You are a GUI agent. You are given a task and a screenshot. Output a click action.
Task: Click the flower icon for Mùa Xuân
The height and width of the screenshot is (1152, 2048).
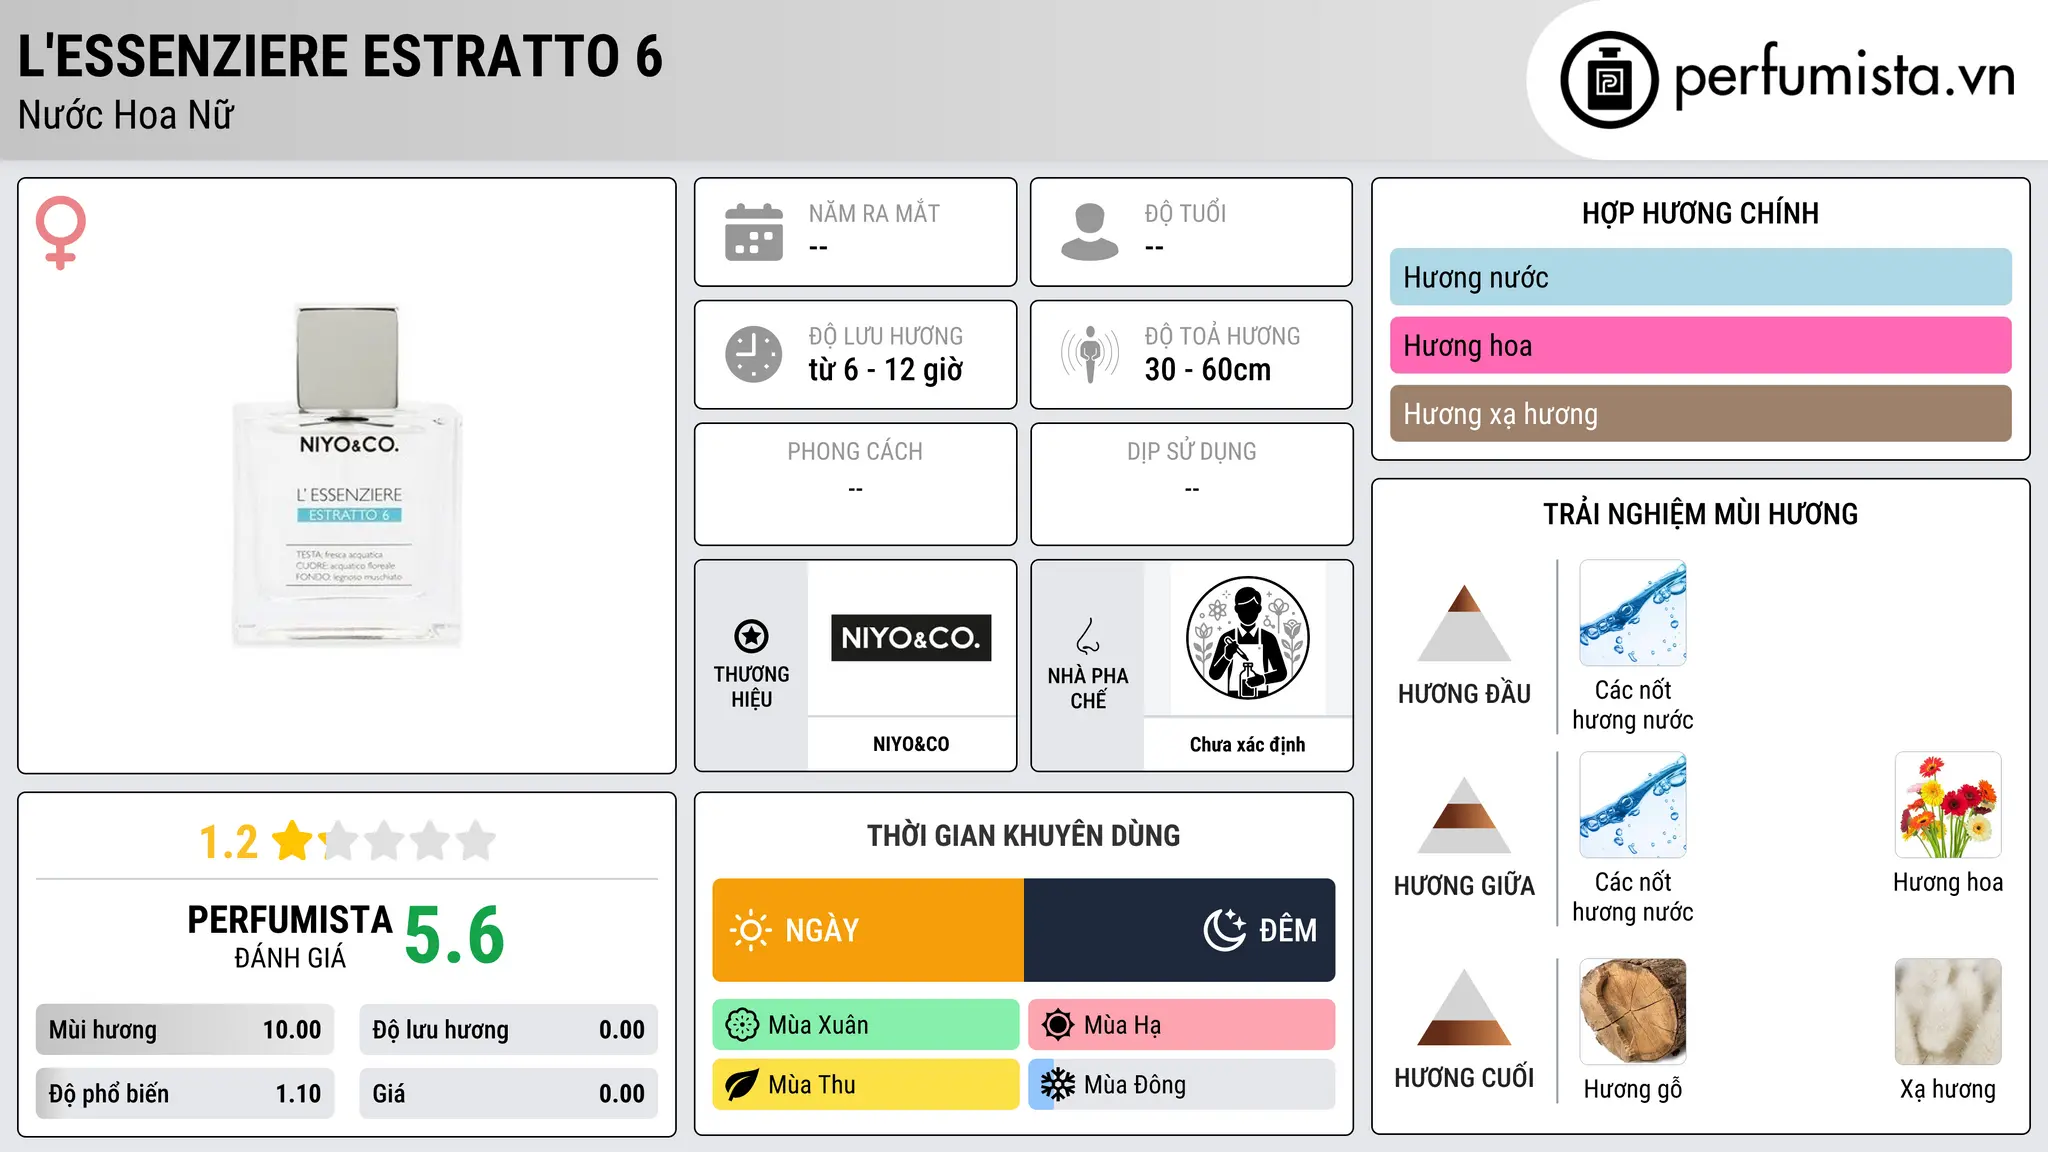[x=742, y=1025]
